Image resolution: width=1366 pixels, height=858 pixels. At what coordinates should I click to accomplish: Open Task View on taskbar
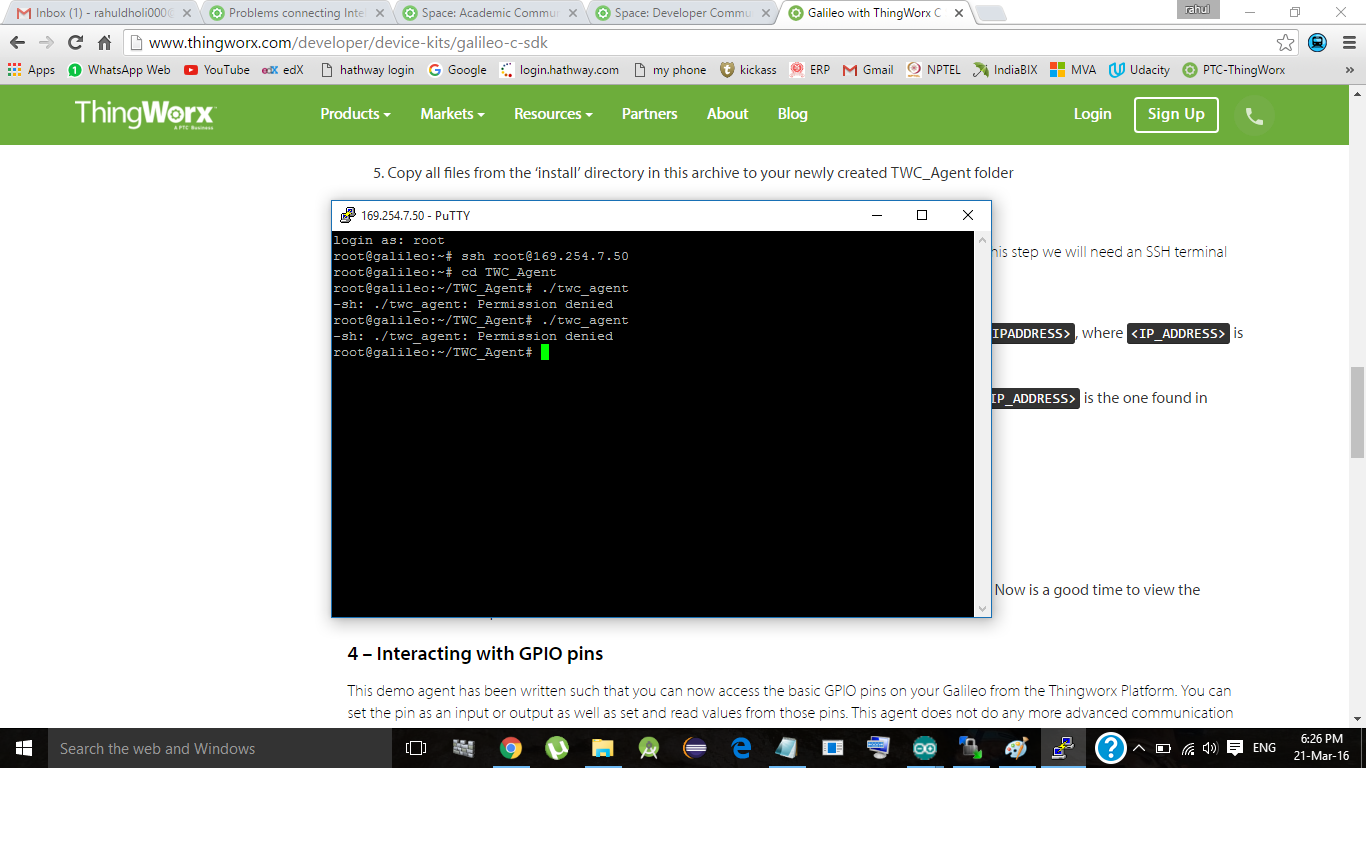pyautogui.click(x=416, y=748)
